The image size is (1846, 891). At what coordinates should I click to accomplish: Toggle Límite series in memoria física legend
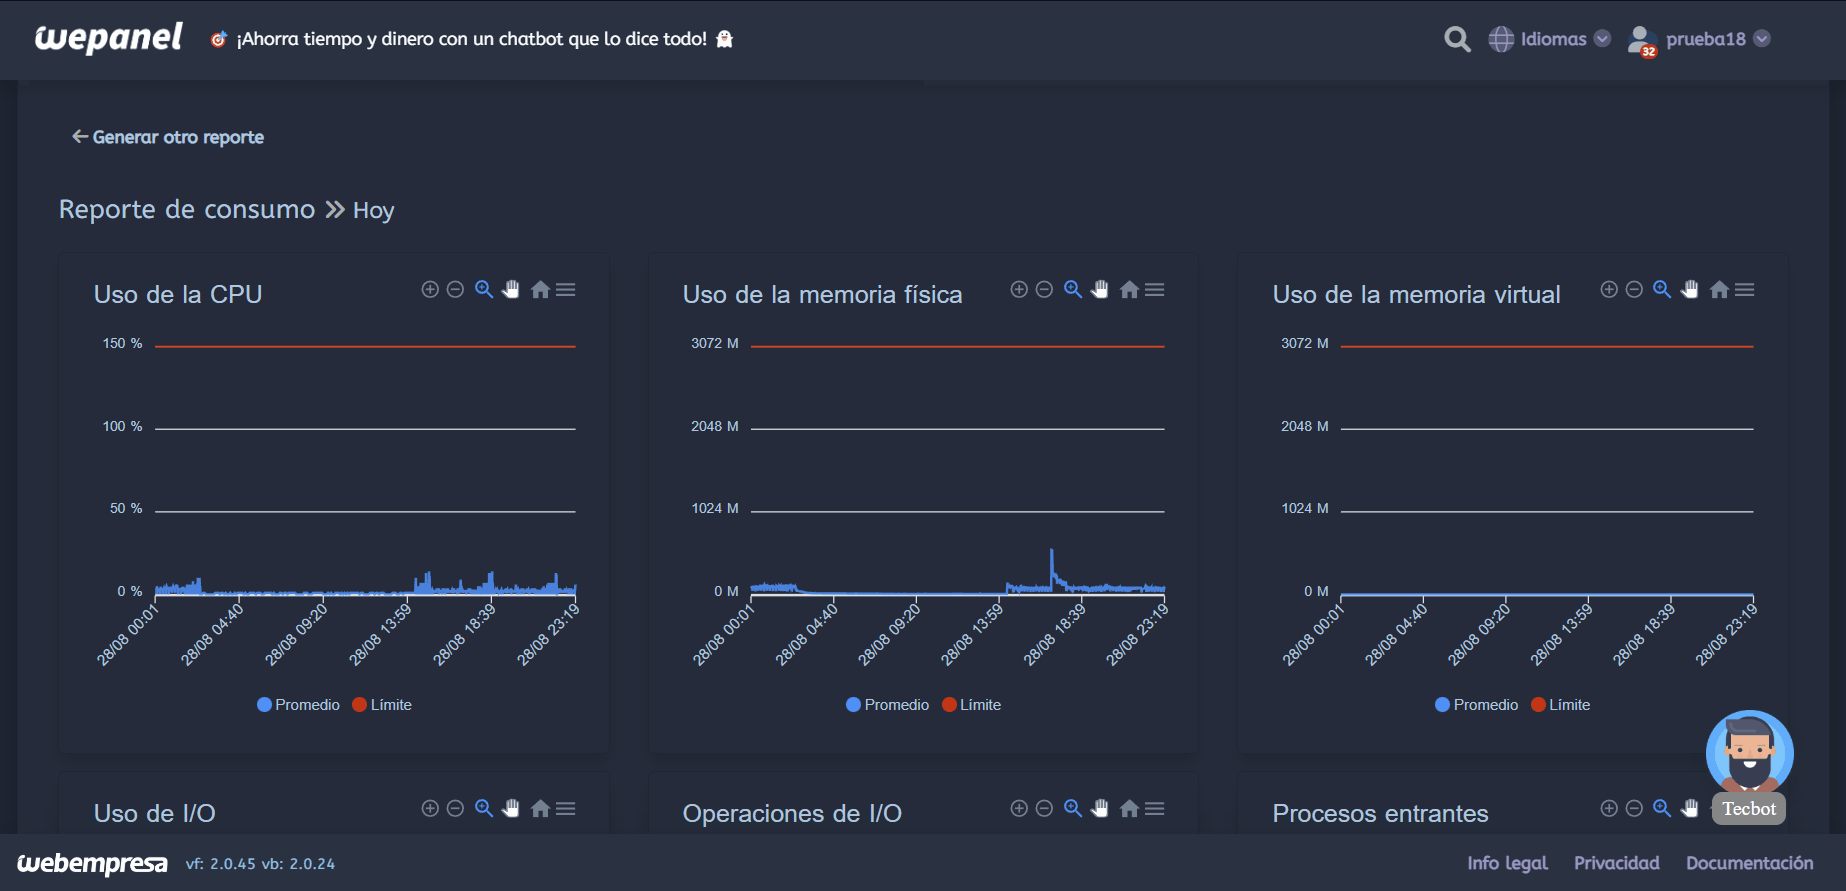point(971,705)
